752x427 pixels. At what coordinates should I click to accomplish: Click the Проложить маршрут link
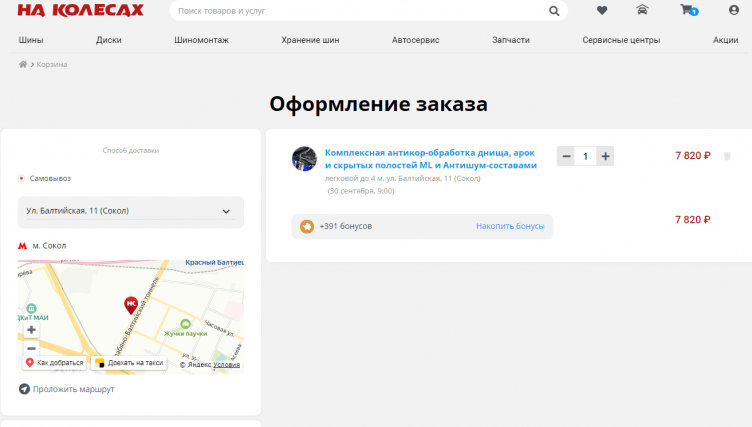[72, 389]
